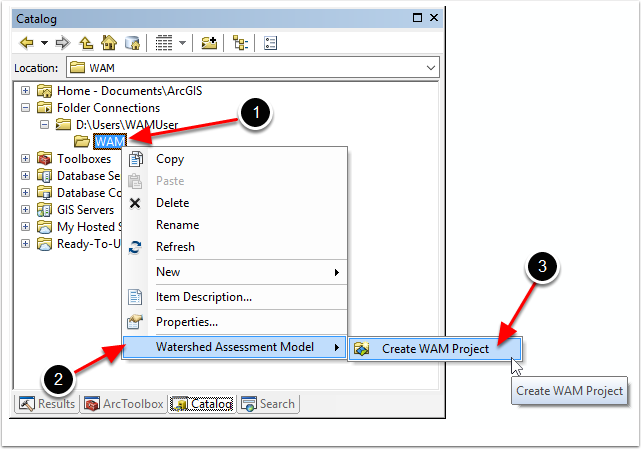The image size is (641, 449).
Task: Click the Delete X icon in menu
Action: tap(135, 203)
